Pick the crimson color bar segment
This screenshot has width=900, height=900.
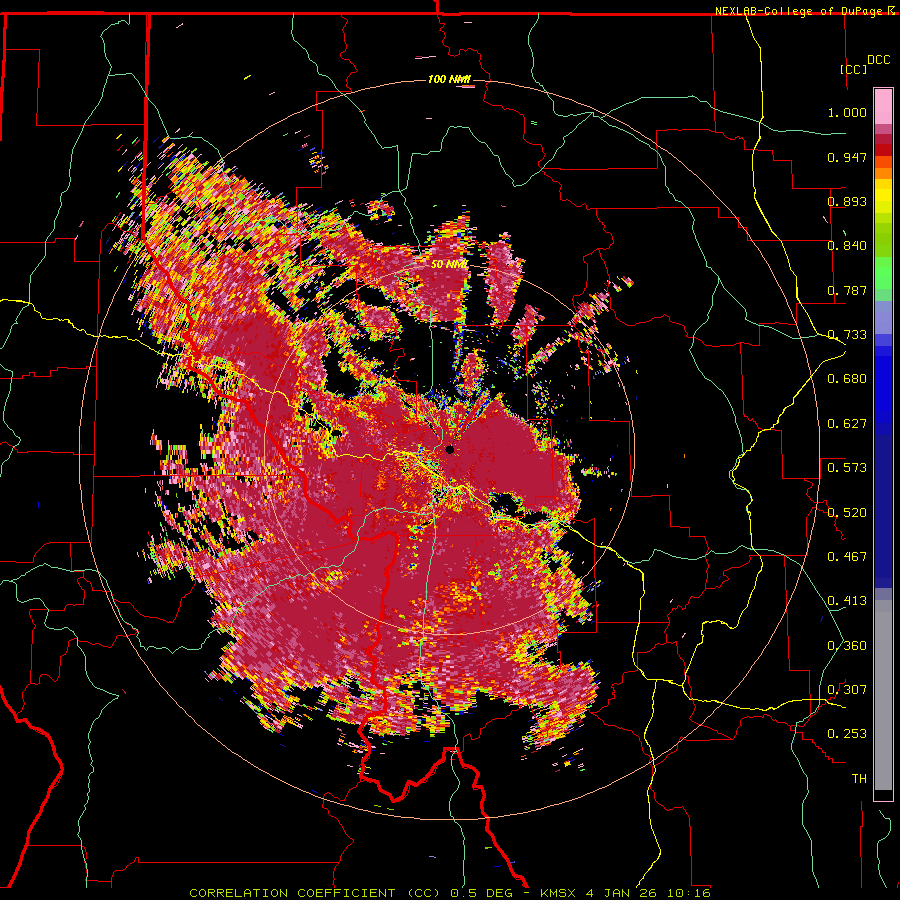pyautogui.click(x=883, y=139)
